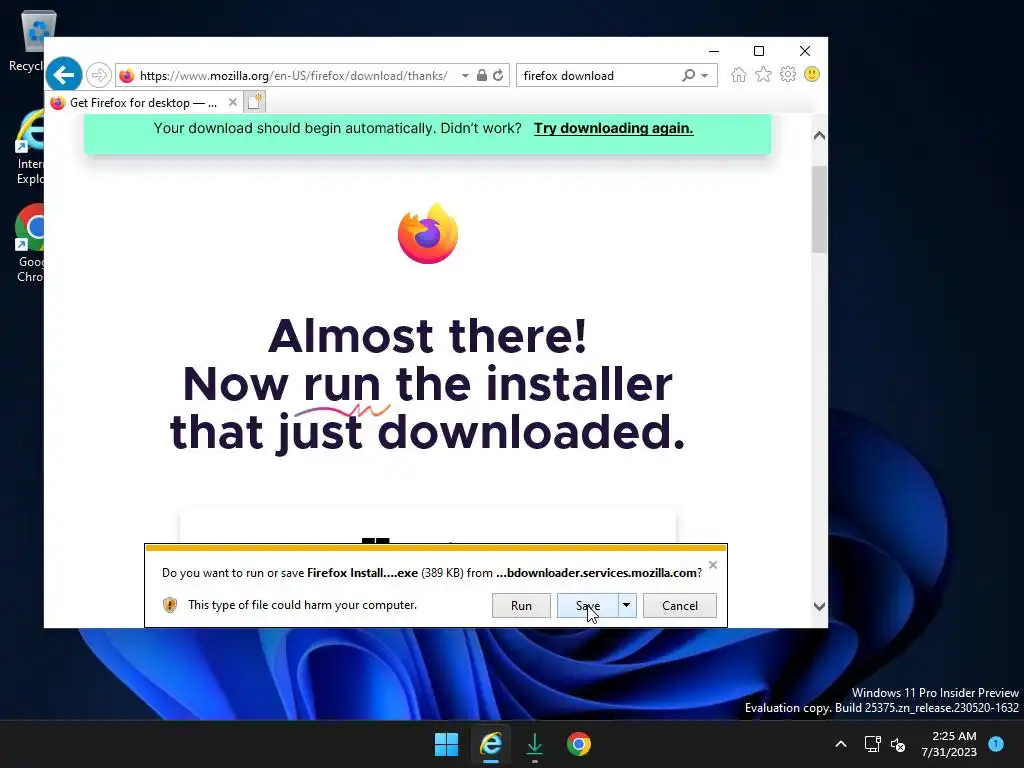
Task: Click the forward navigation arrow
Action: tap(99, 75)
